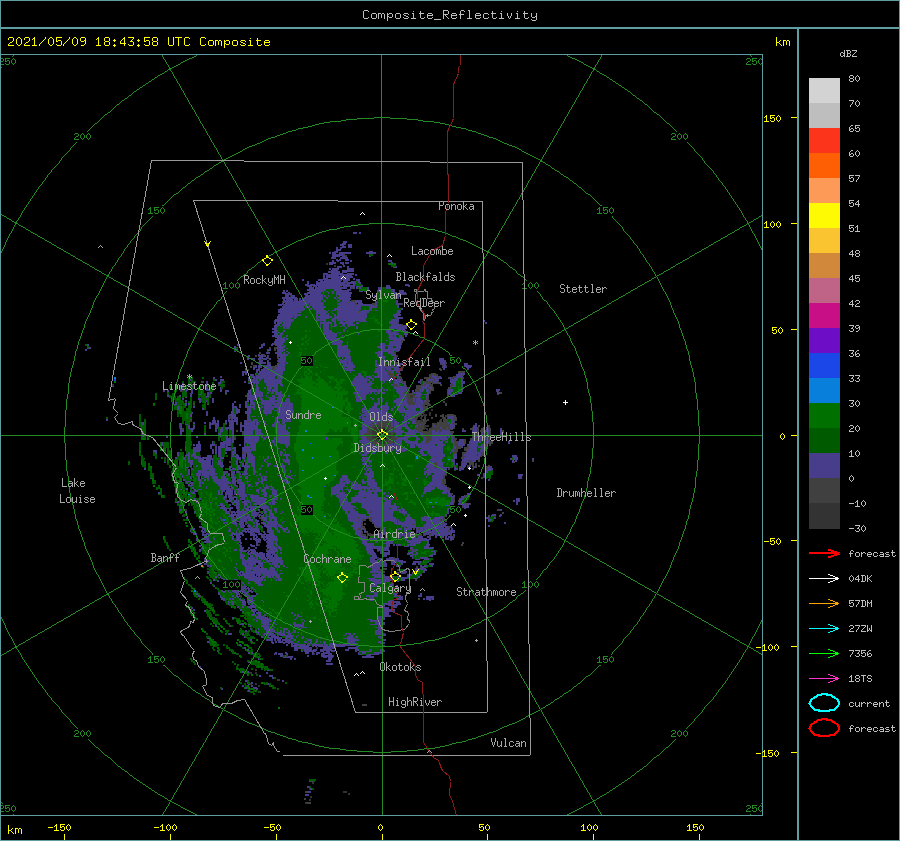Select the red 'forecast' ellipse legend icon
Screen dimensions: 900x841
824,728
